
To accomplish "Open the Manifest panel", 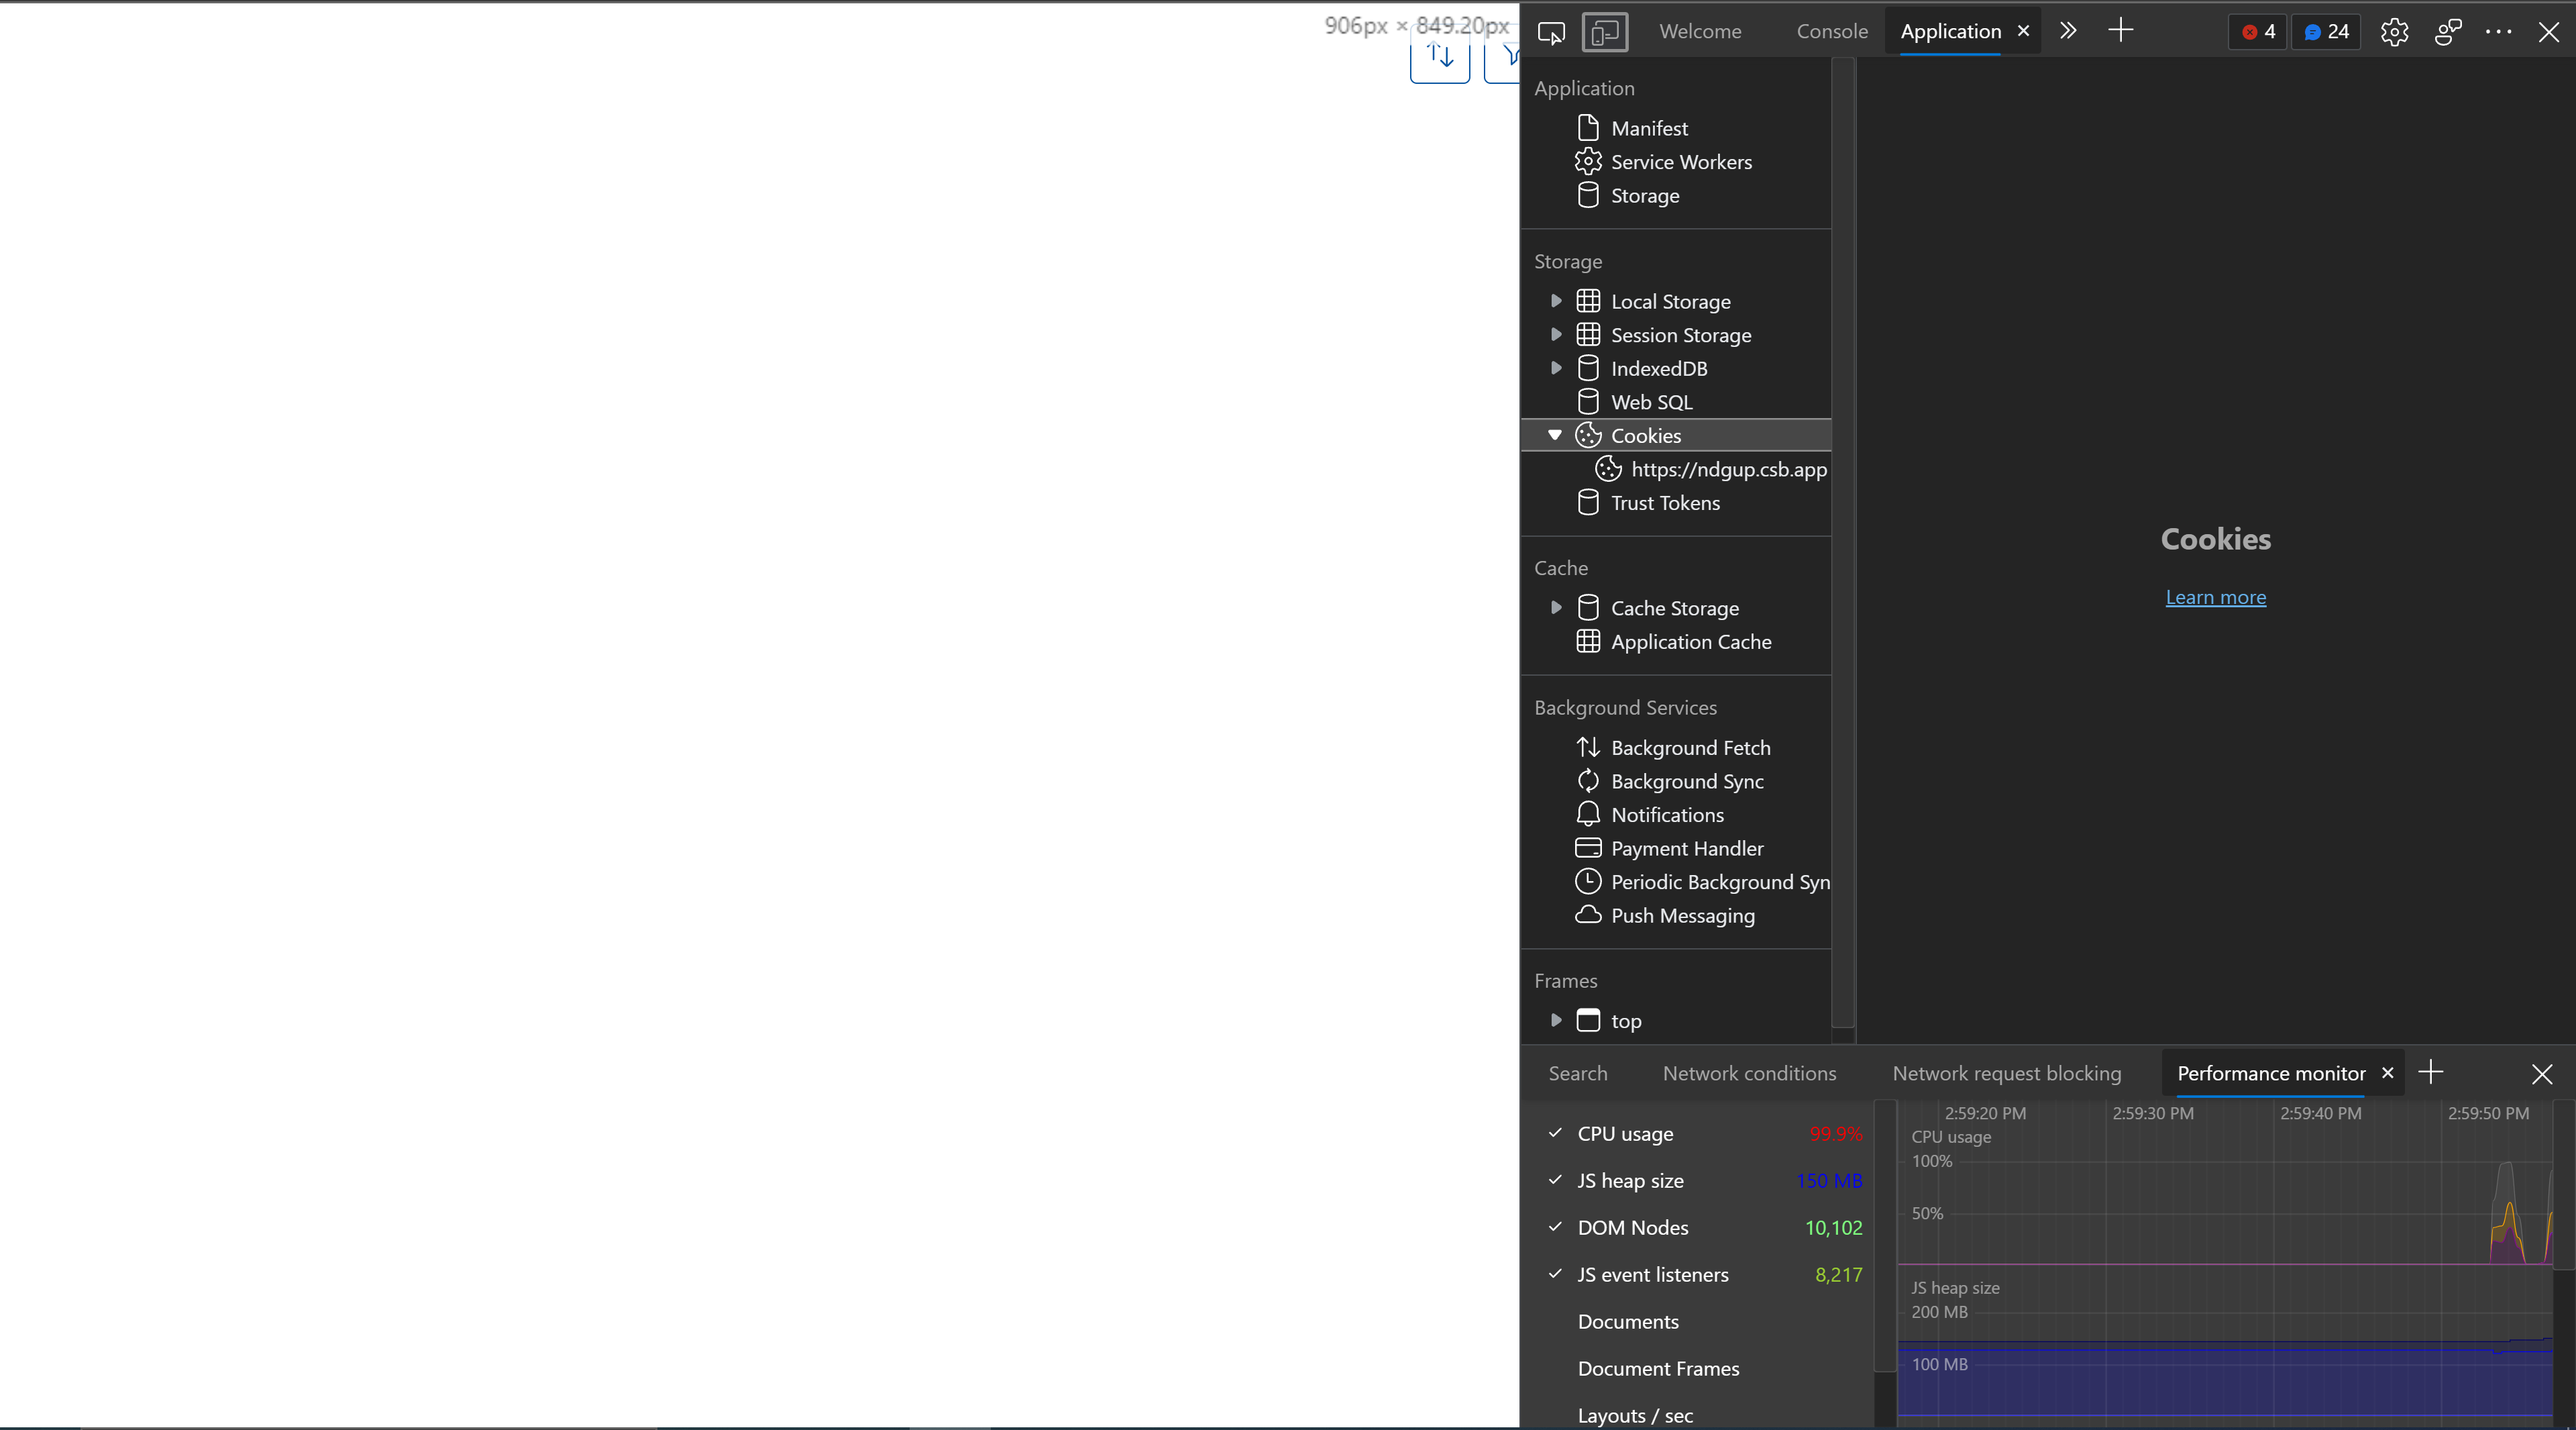I will pos(1649,127).
